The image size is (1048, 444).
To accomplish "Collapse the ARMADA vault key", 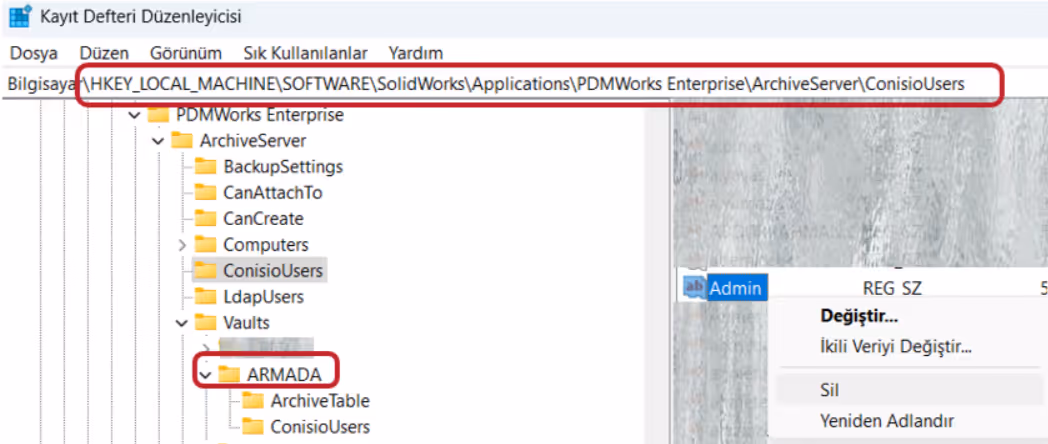I will (x=206, y=376).
